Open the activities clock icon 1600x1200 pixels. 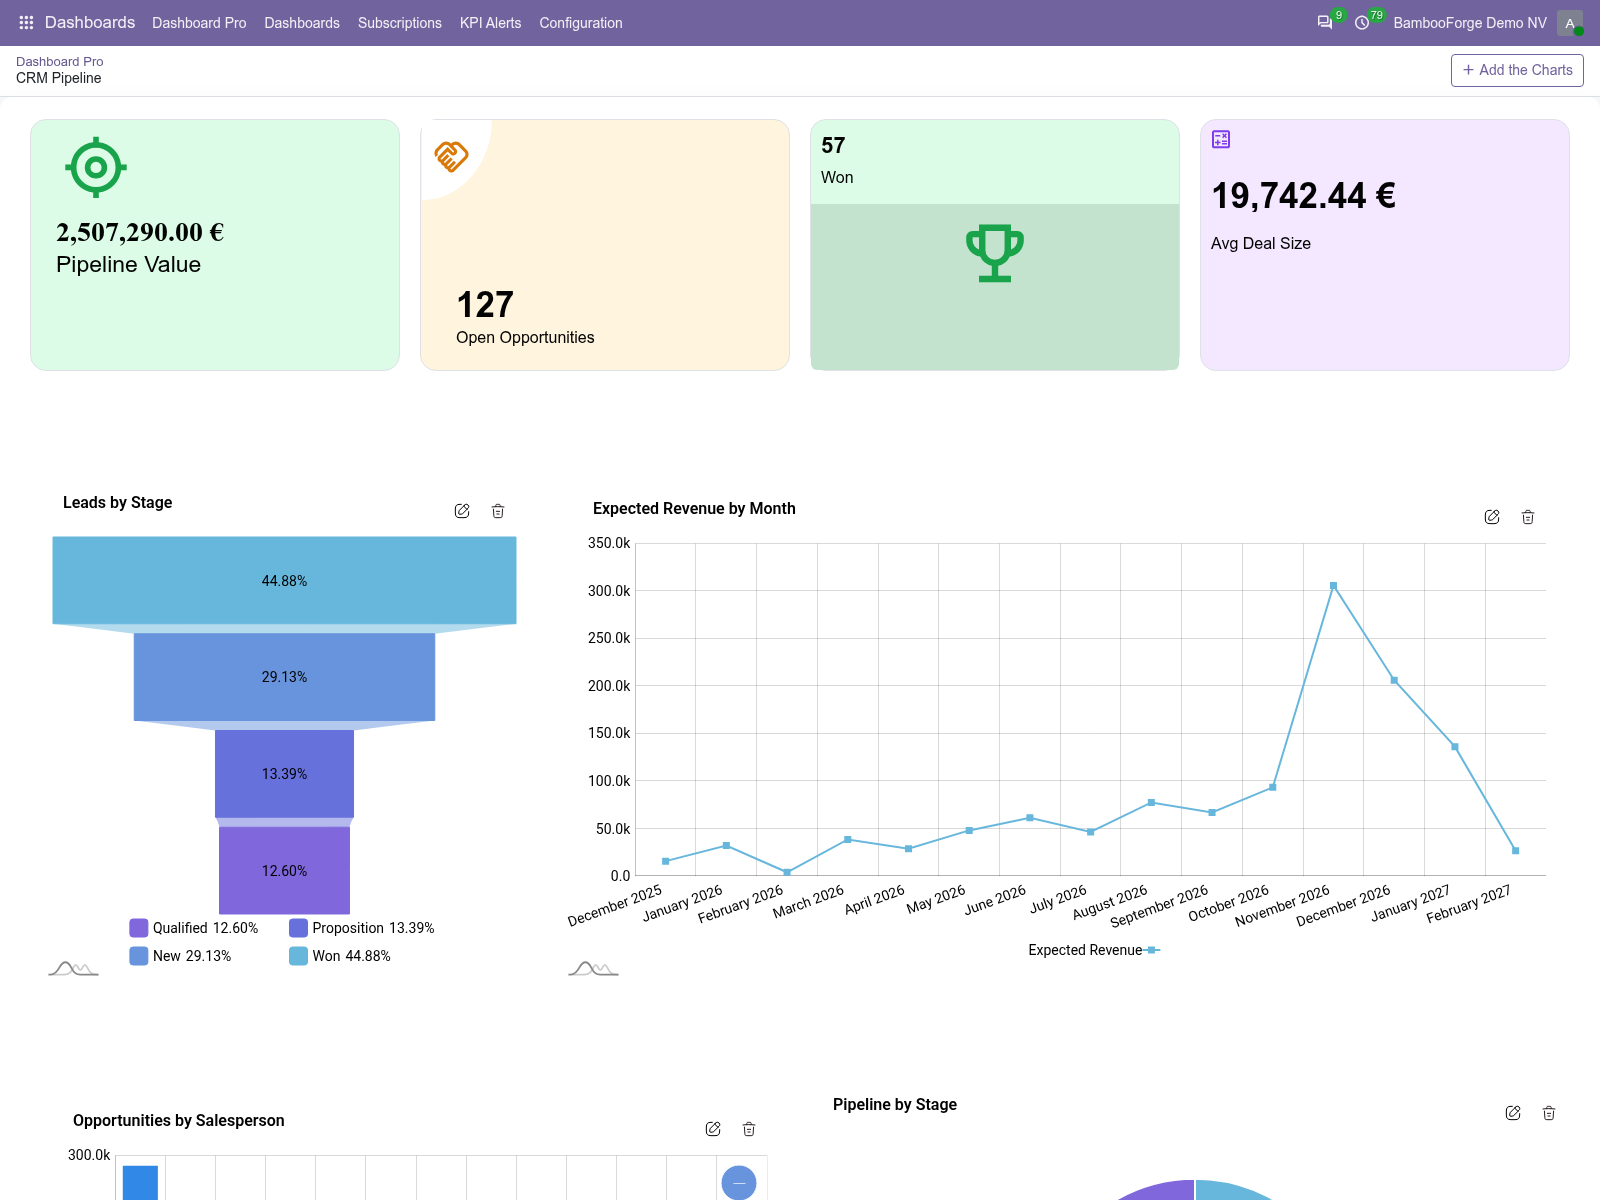[1362, 22]
